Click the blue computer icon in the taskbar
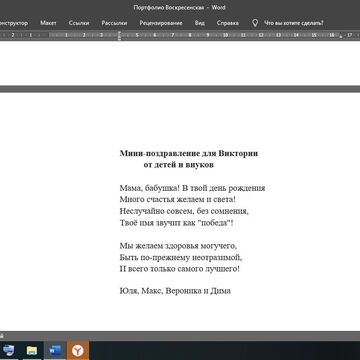360x360 pixels. tap(9, 351)
